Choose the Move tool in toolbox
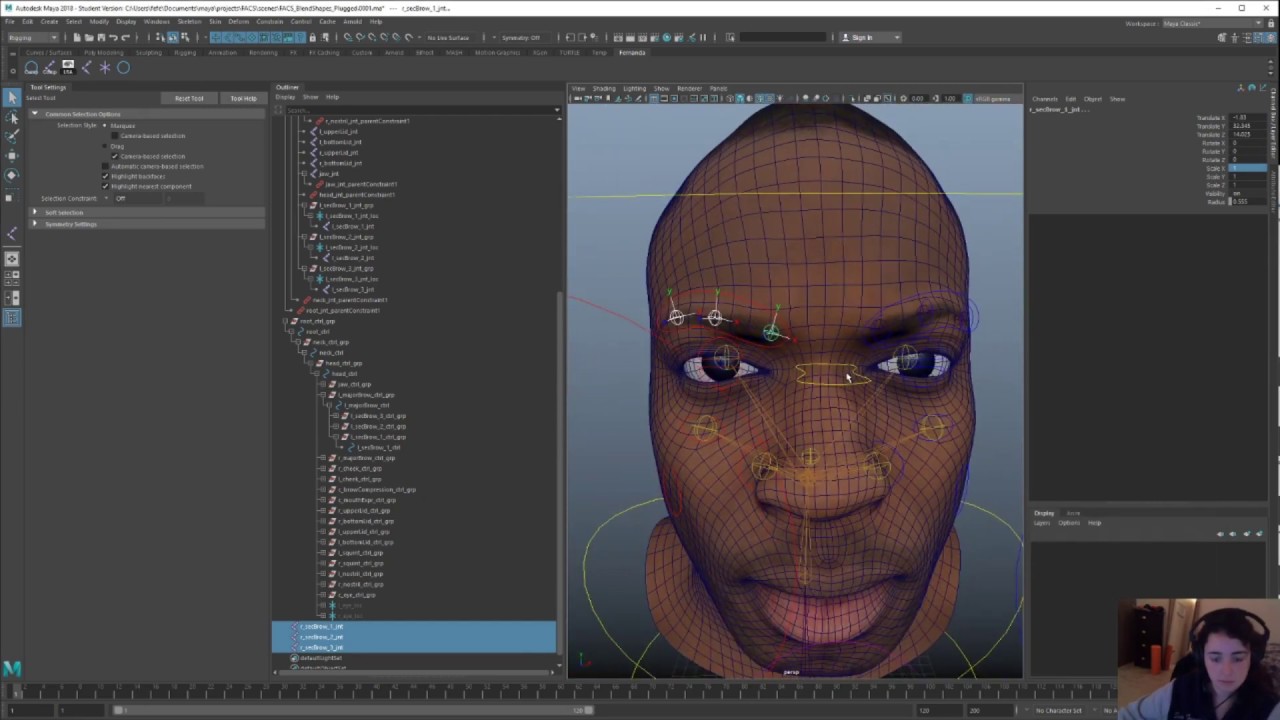 coord(12,156)
